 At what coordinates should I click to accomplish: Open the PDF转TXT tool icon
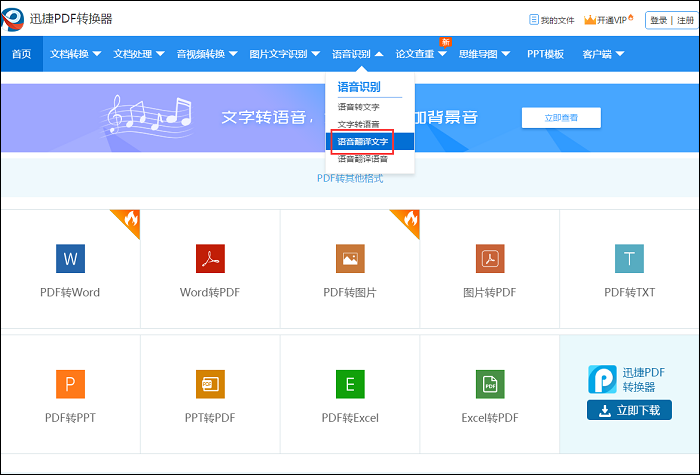coord(629,259)
